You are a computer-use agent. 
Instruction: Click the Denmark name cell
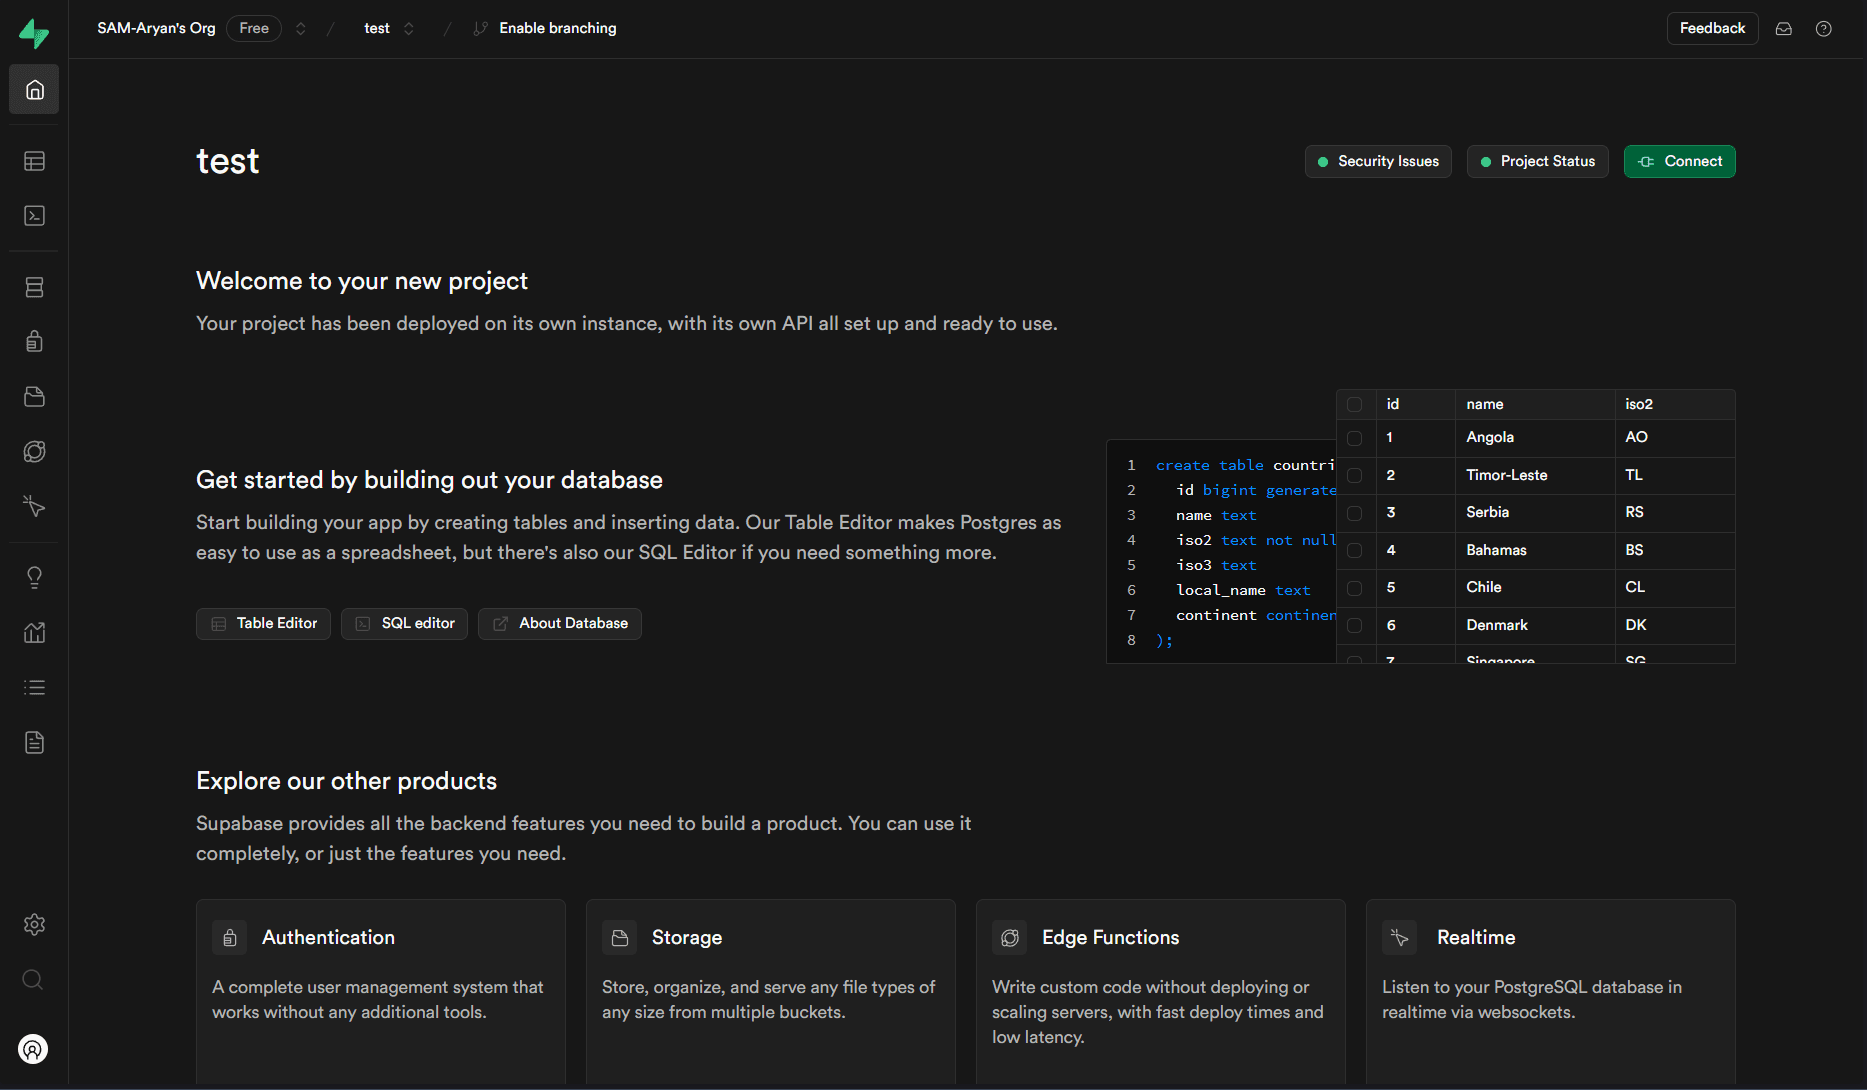tap(1534, 626)
